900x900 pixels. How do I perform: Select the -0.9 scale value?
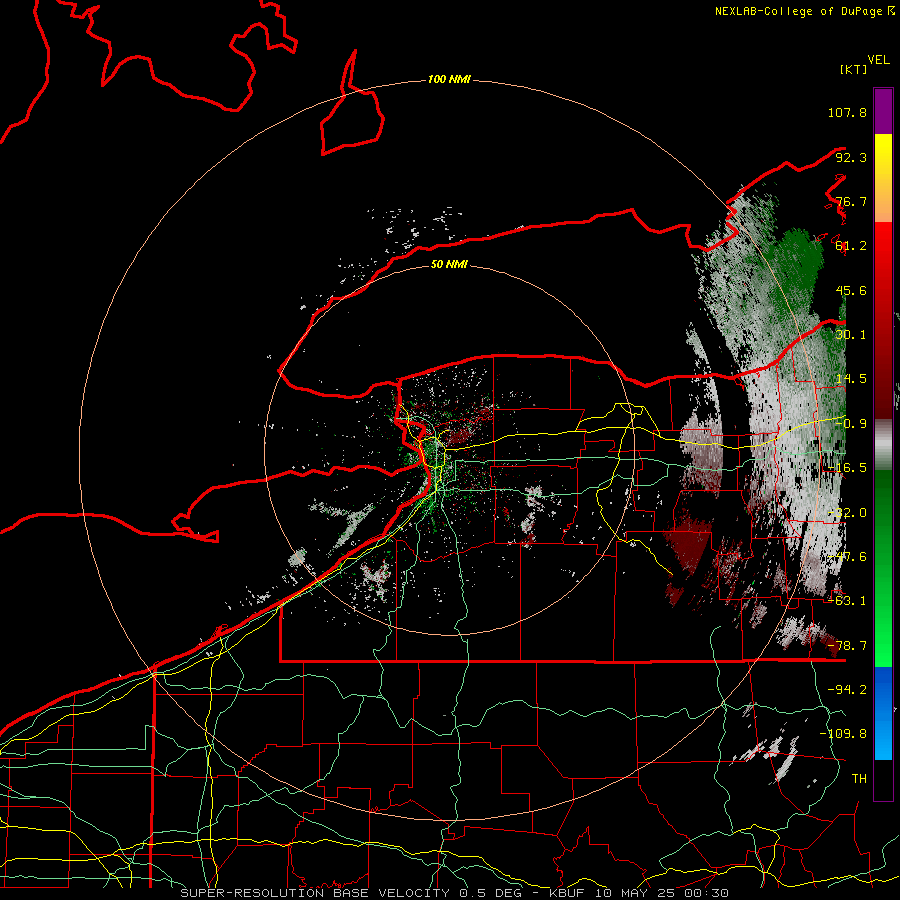(x=851, y=424)
